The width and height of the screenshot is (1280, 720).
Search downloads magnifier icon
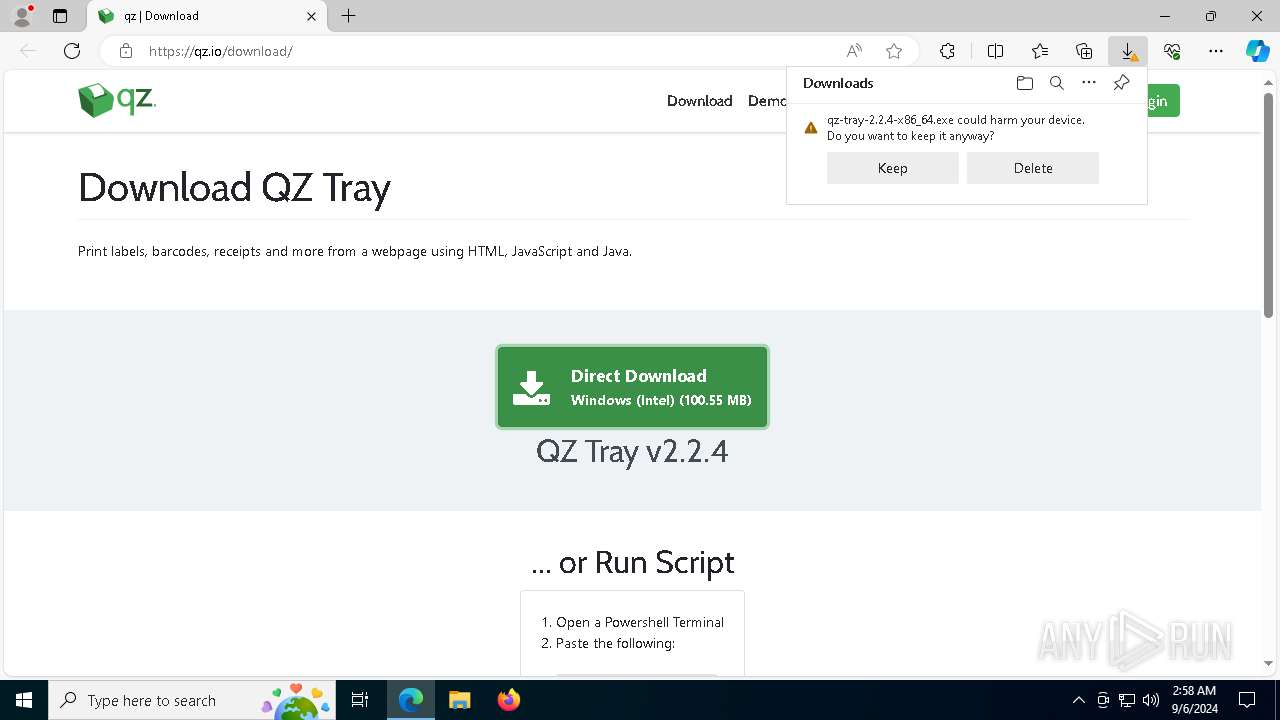click(x=1056, y=83)
